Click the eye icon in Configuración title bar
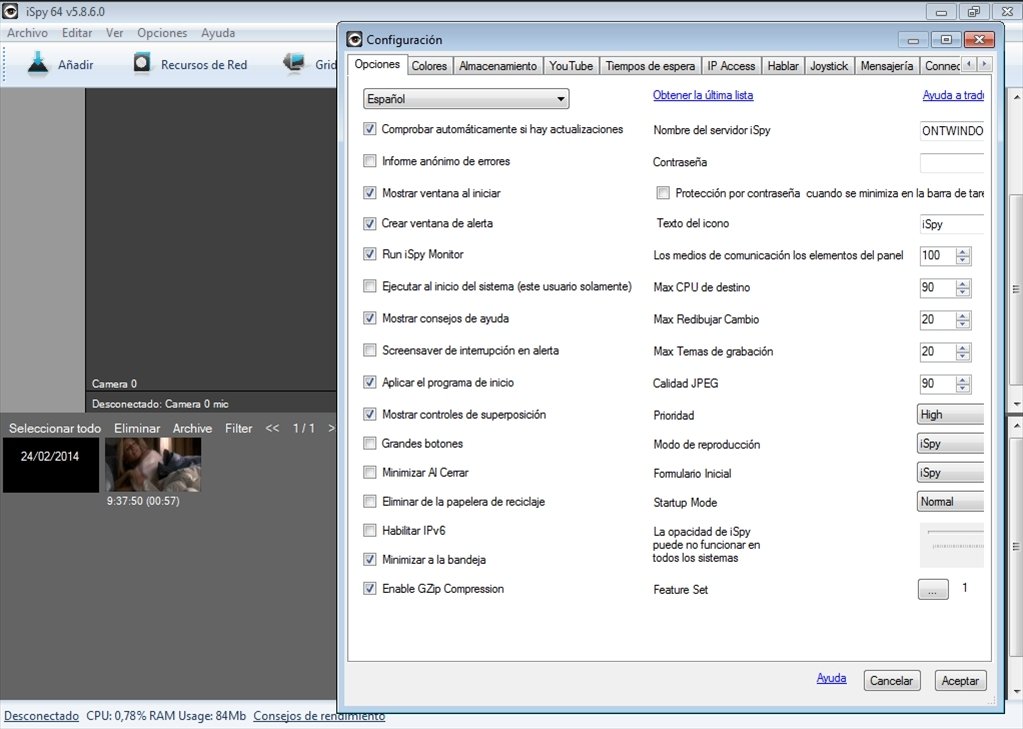 [x=354, y=40]
